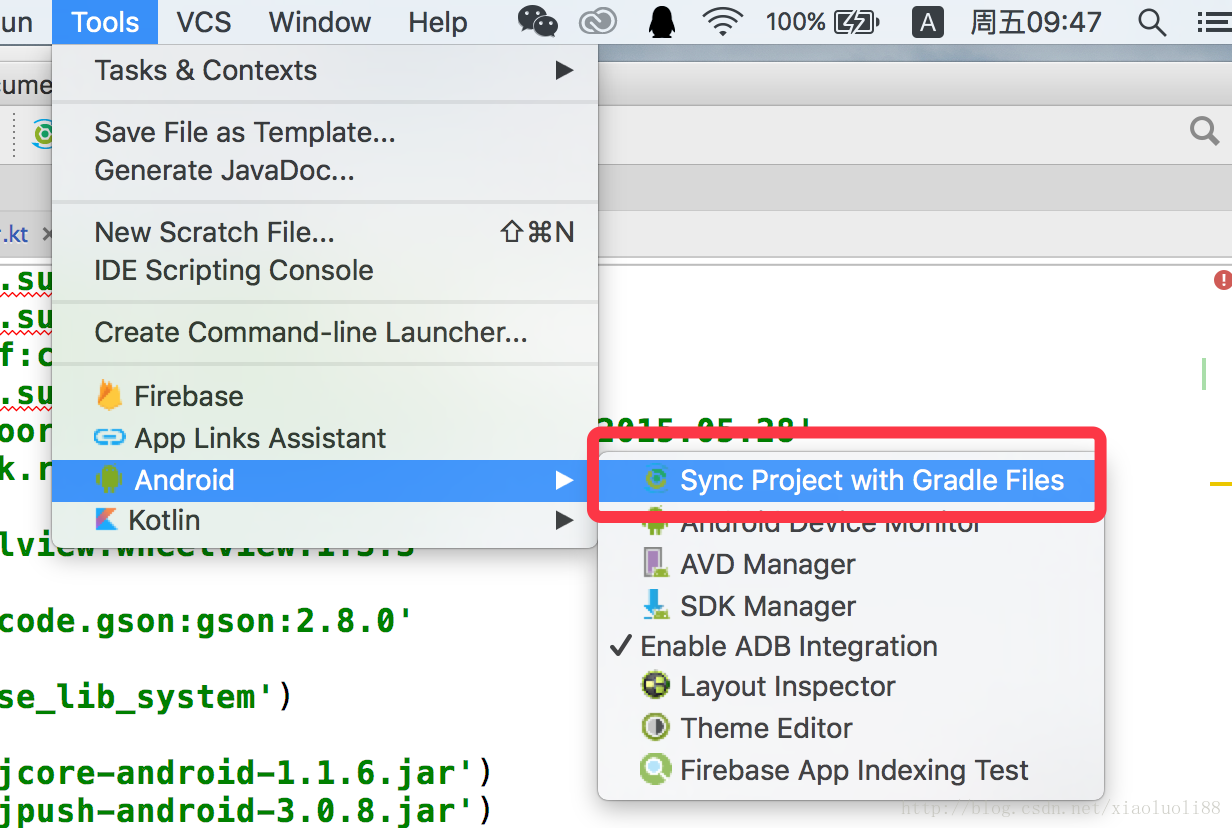Click the SDK Manager download icon
Image resolution: width=1232 pixels, height=828 pixels.
[655, 605]
